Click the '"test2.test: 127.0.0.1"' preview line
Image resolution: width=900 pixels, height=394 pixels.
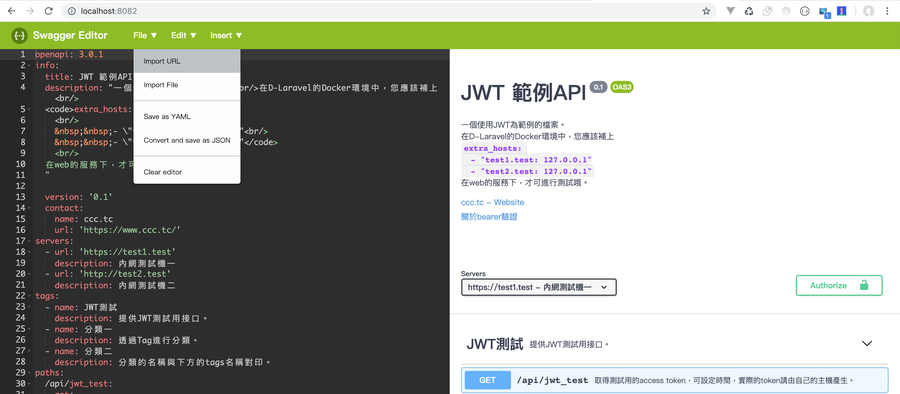coord(532,171)
